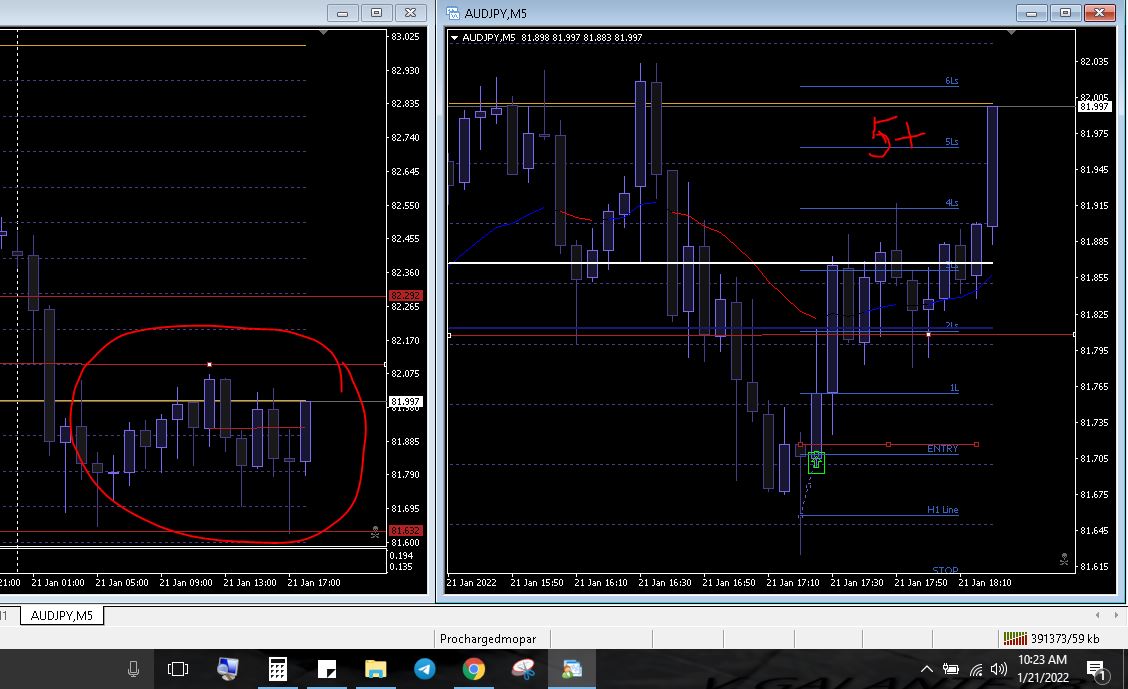Restore the left chart window
The height and width of the screenshot is (689, 1128).
376,12
